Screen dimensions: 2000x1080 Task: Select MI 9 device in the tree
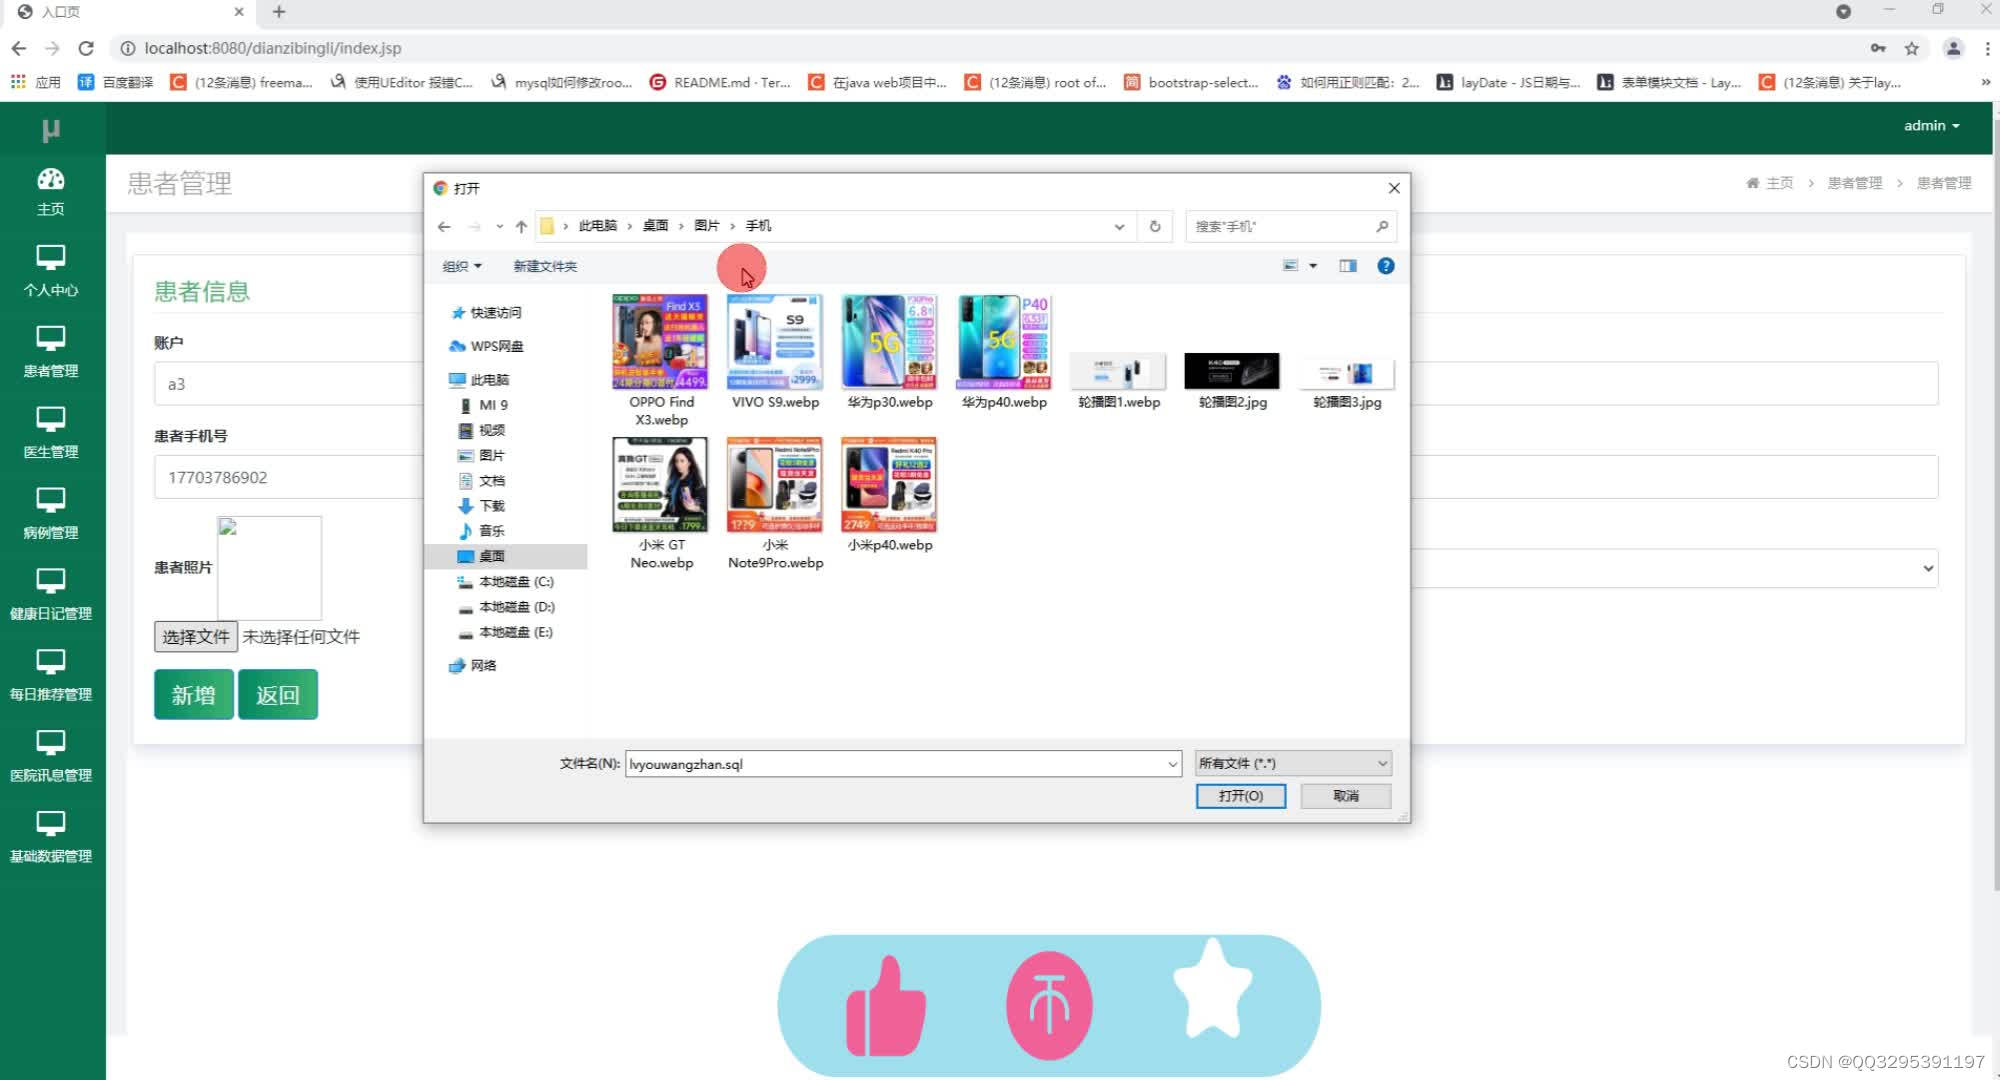484,405
